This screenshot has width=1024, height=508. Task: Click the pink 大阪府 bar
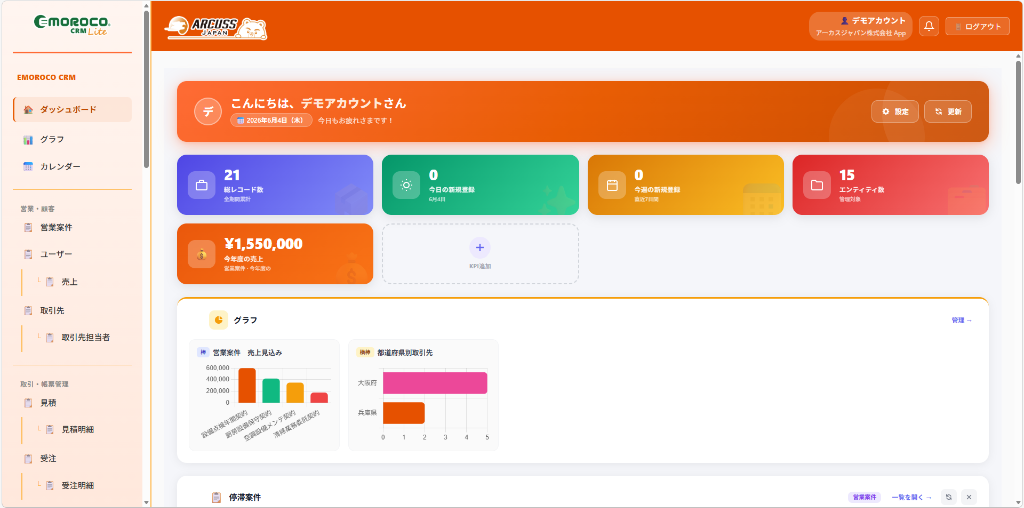(x=435, y=383)
